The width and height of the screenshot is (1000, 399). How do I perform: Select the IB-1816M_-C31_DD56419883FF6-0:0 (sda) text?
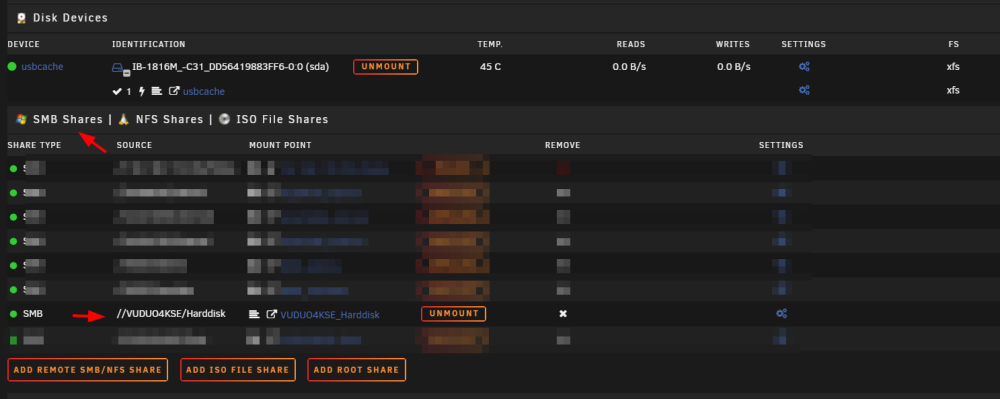click(x=231, y=66)
